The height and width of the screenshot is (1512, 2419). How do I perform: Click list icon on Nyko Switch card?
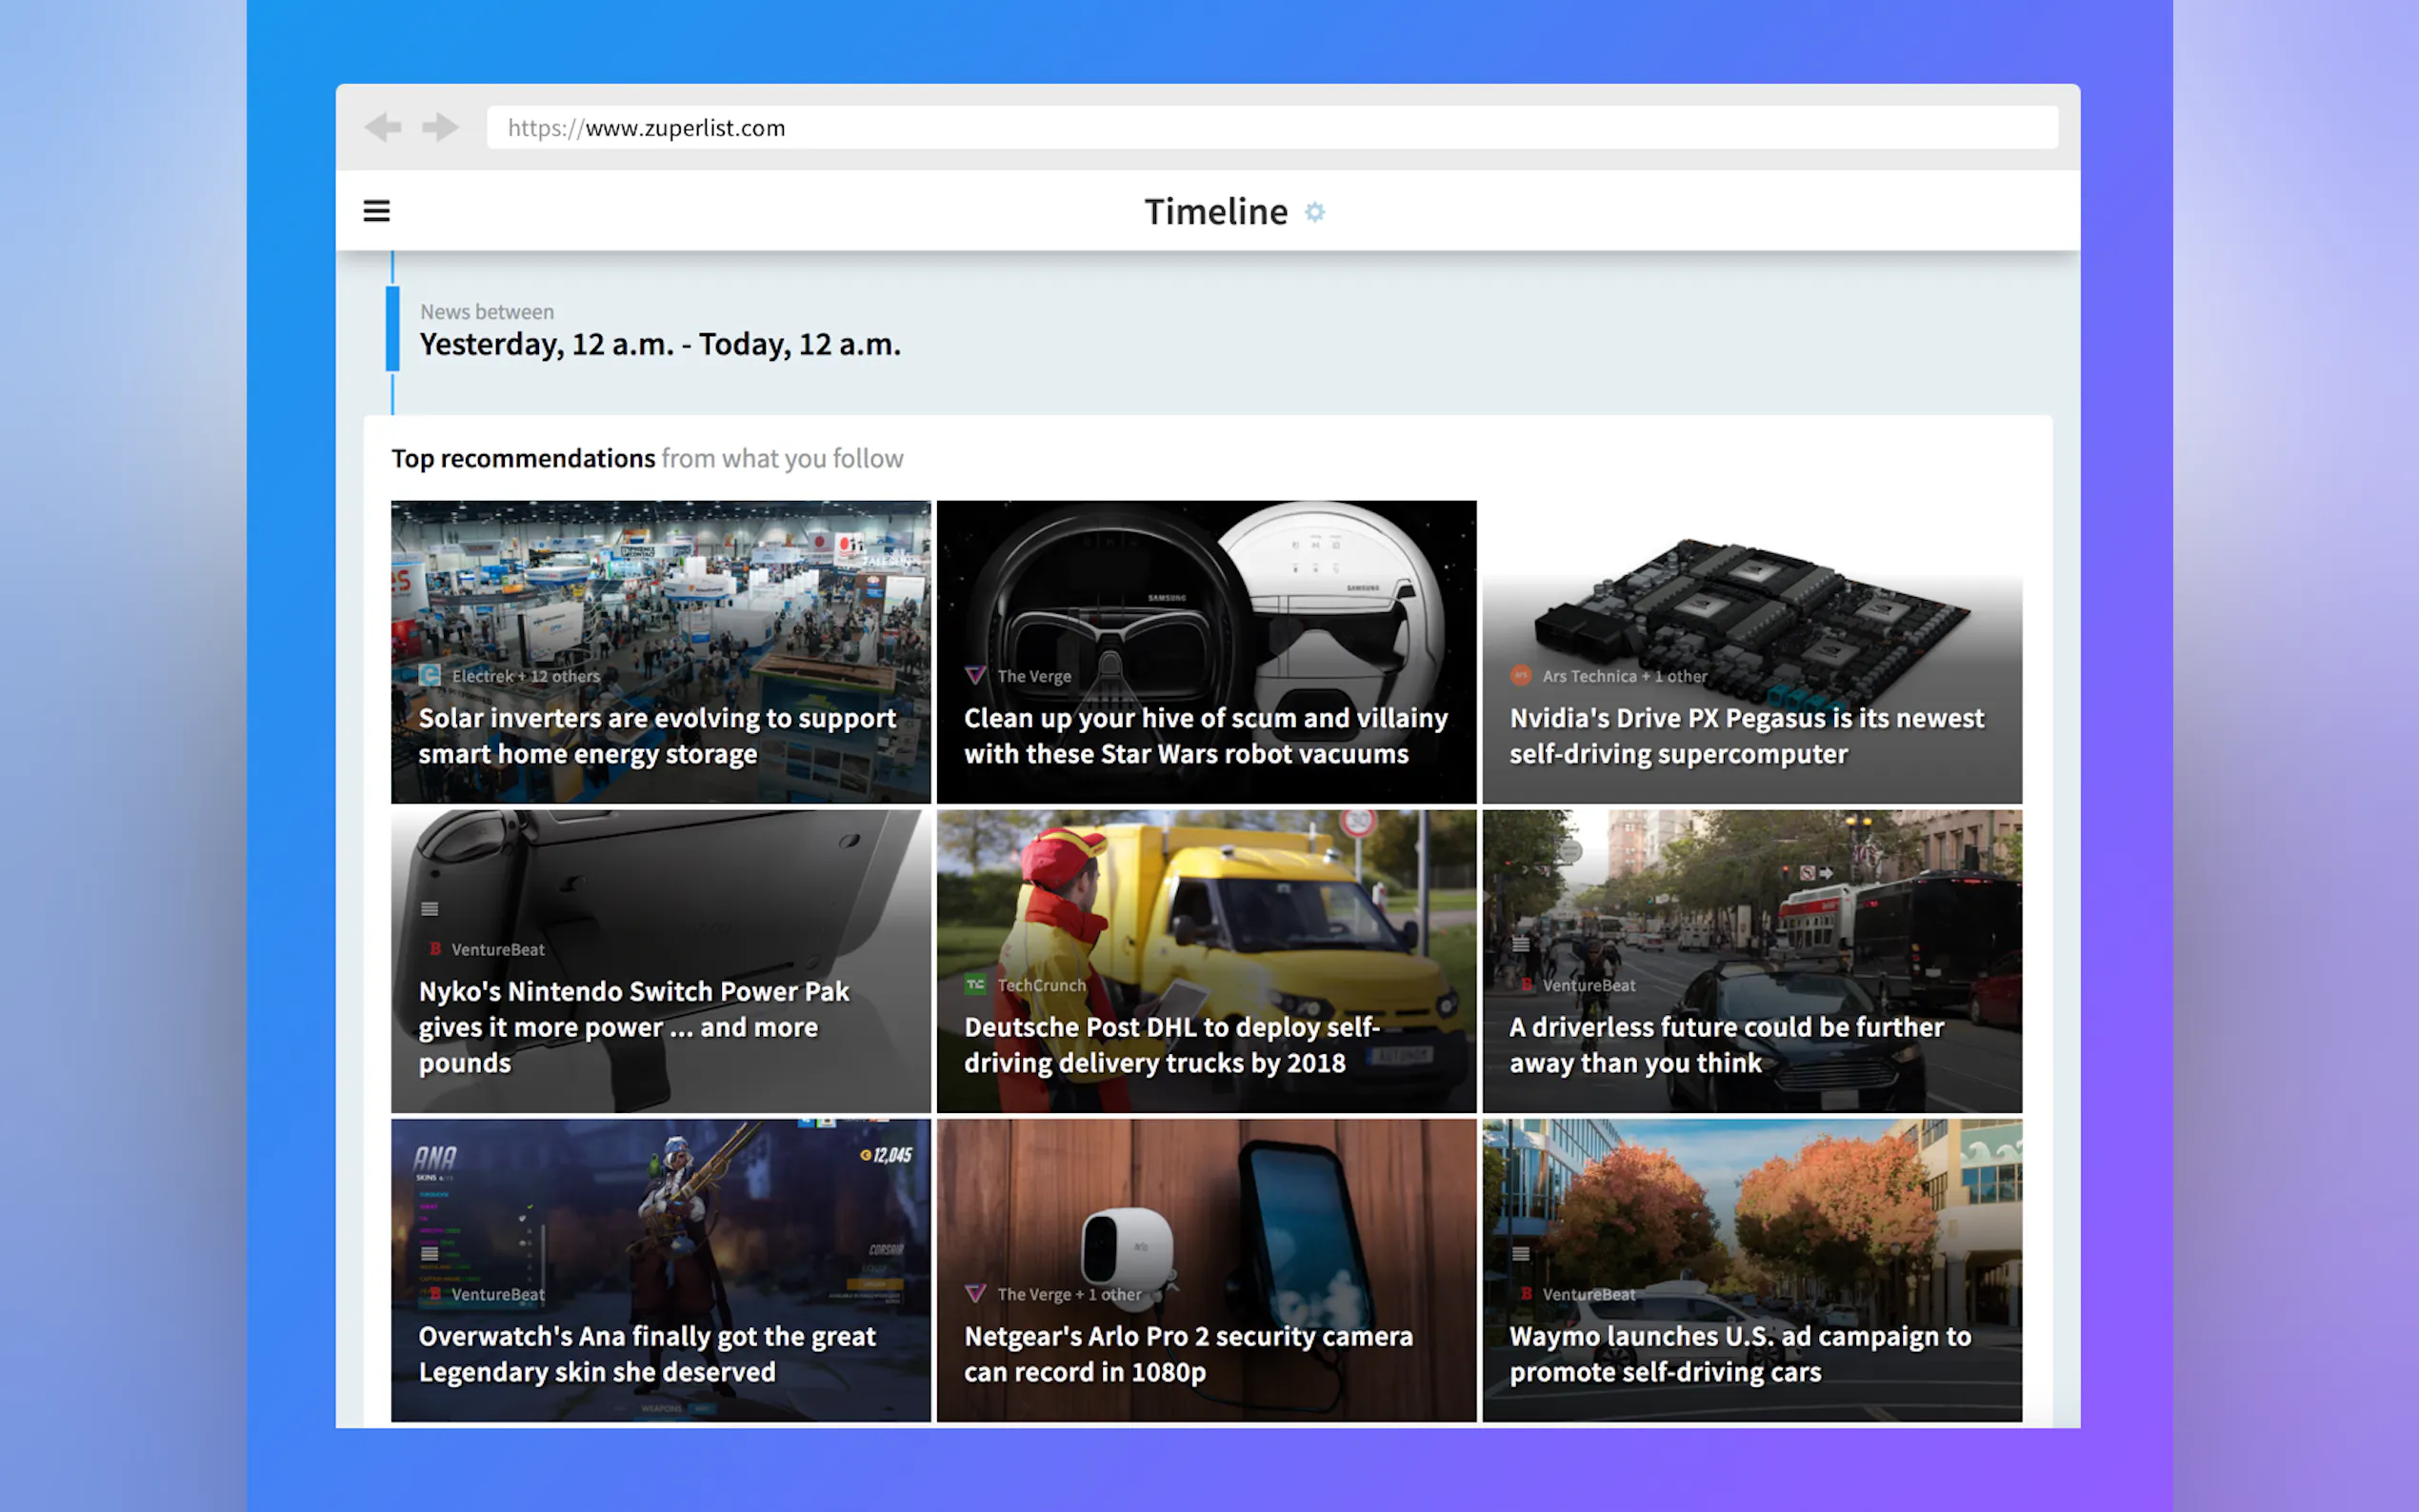pyautogui.click(x=430, y=908)
